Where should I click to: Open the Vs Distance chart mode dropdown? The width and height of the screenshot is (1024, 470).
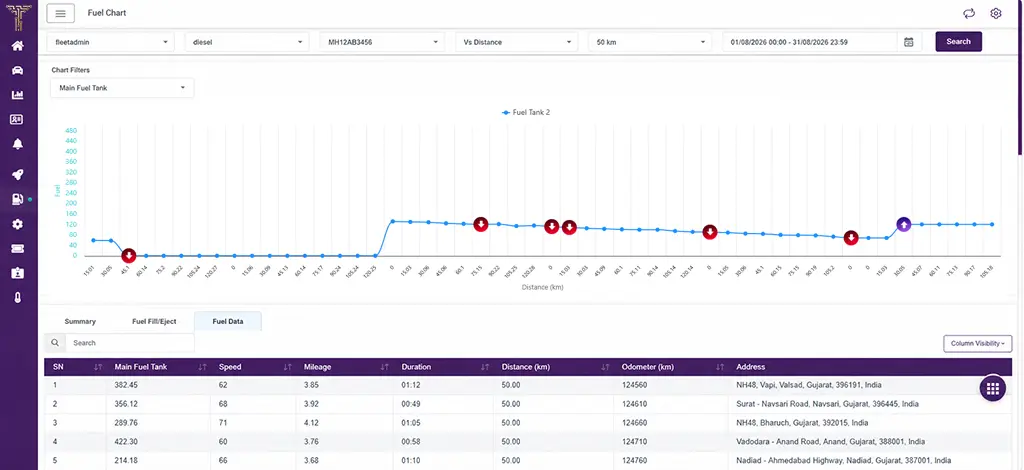(517, 42)
